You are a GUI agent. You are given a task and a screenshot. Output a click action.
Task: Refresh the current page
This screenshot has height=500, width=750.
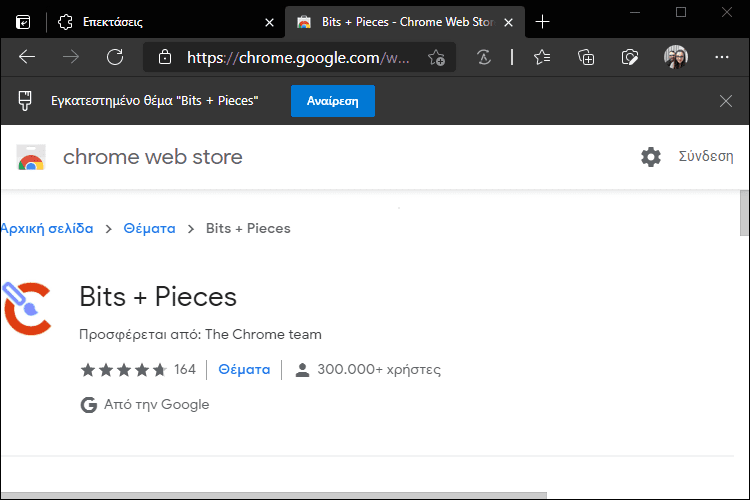[115, 57]
